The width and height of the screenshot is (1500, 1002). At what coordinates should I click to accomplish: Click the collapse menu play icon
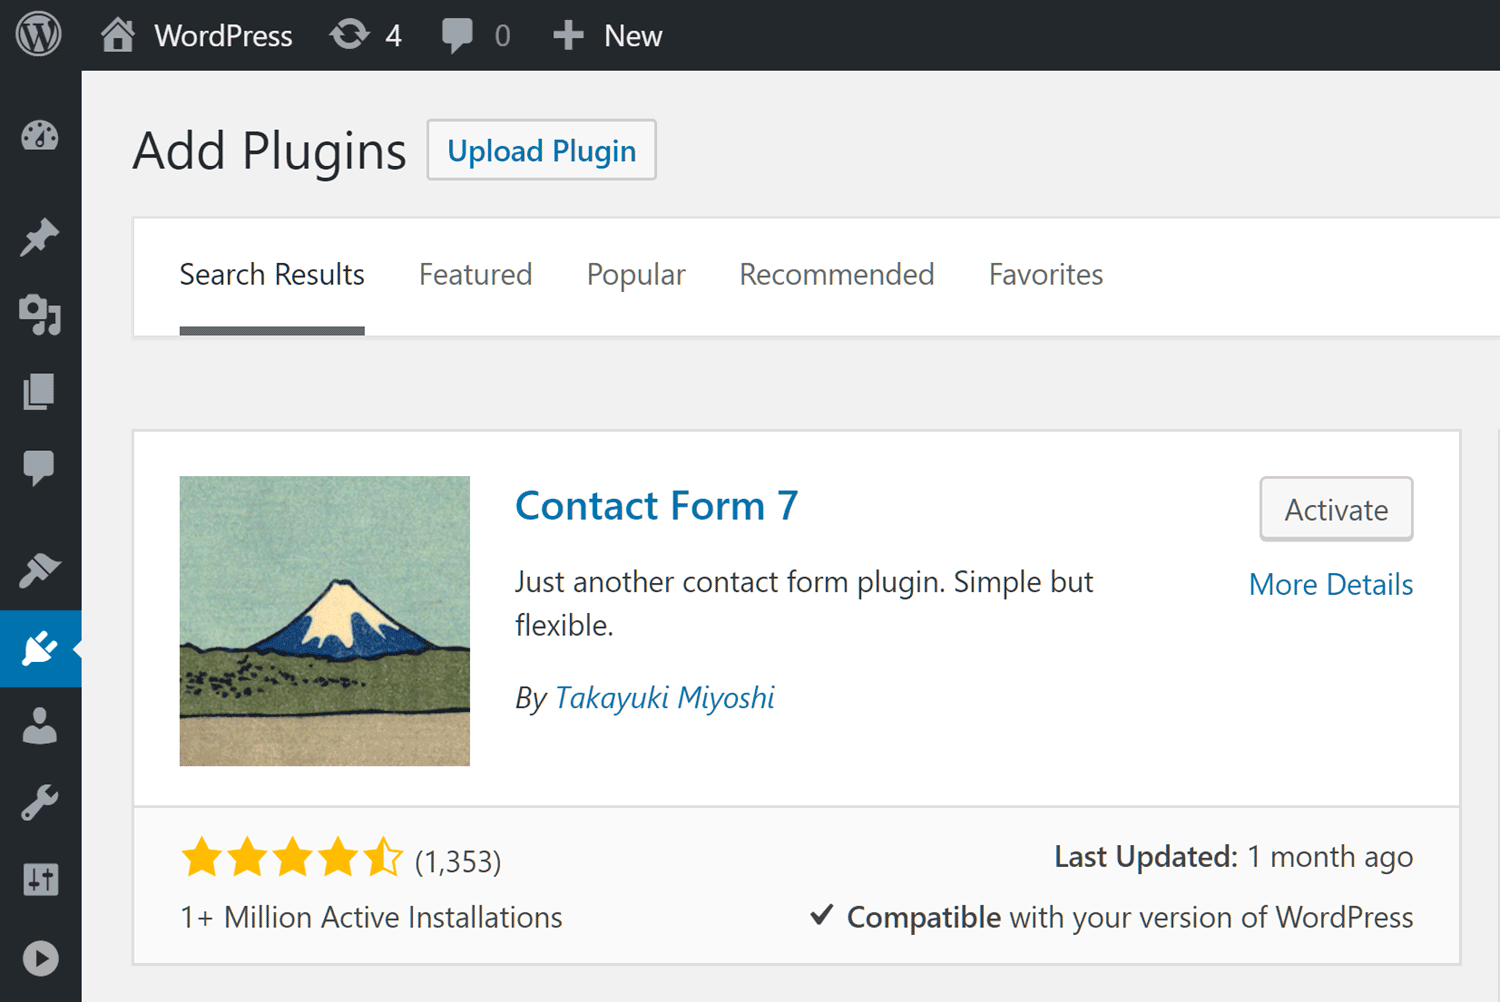pyautogui.click(x=40, y=958)
